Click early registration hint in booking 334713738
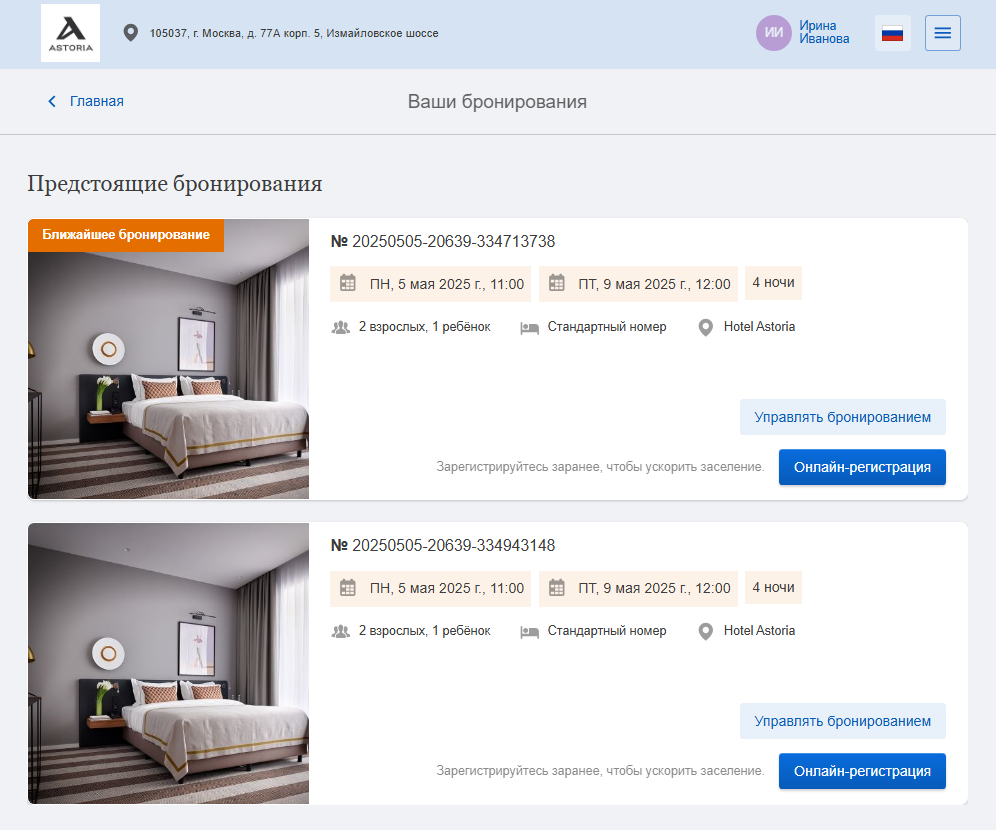This screenshot has width=996, height=830. click(600, 467)
